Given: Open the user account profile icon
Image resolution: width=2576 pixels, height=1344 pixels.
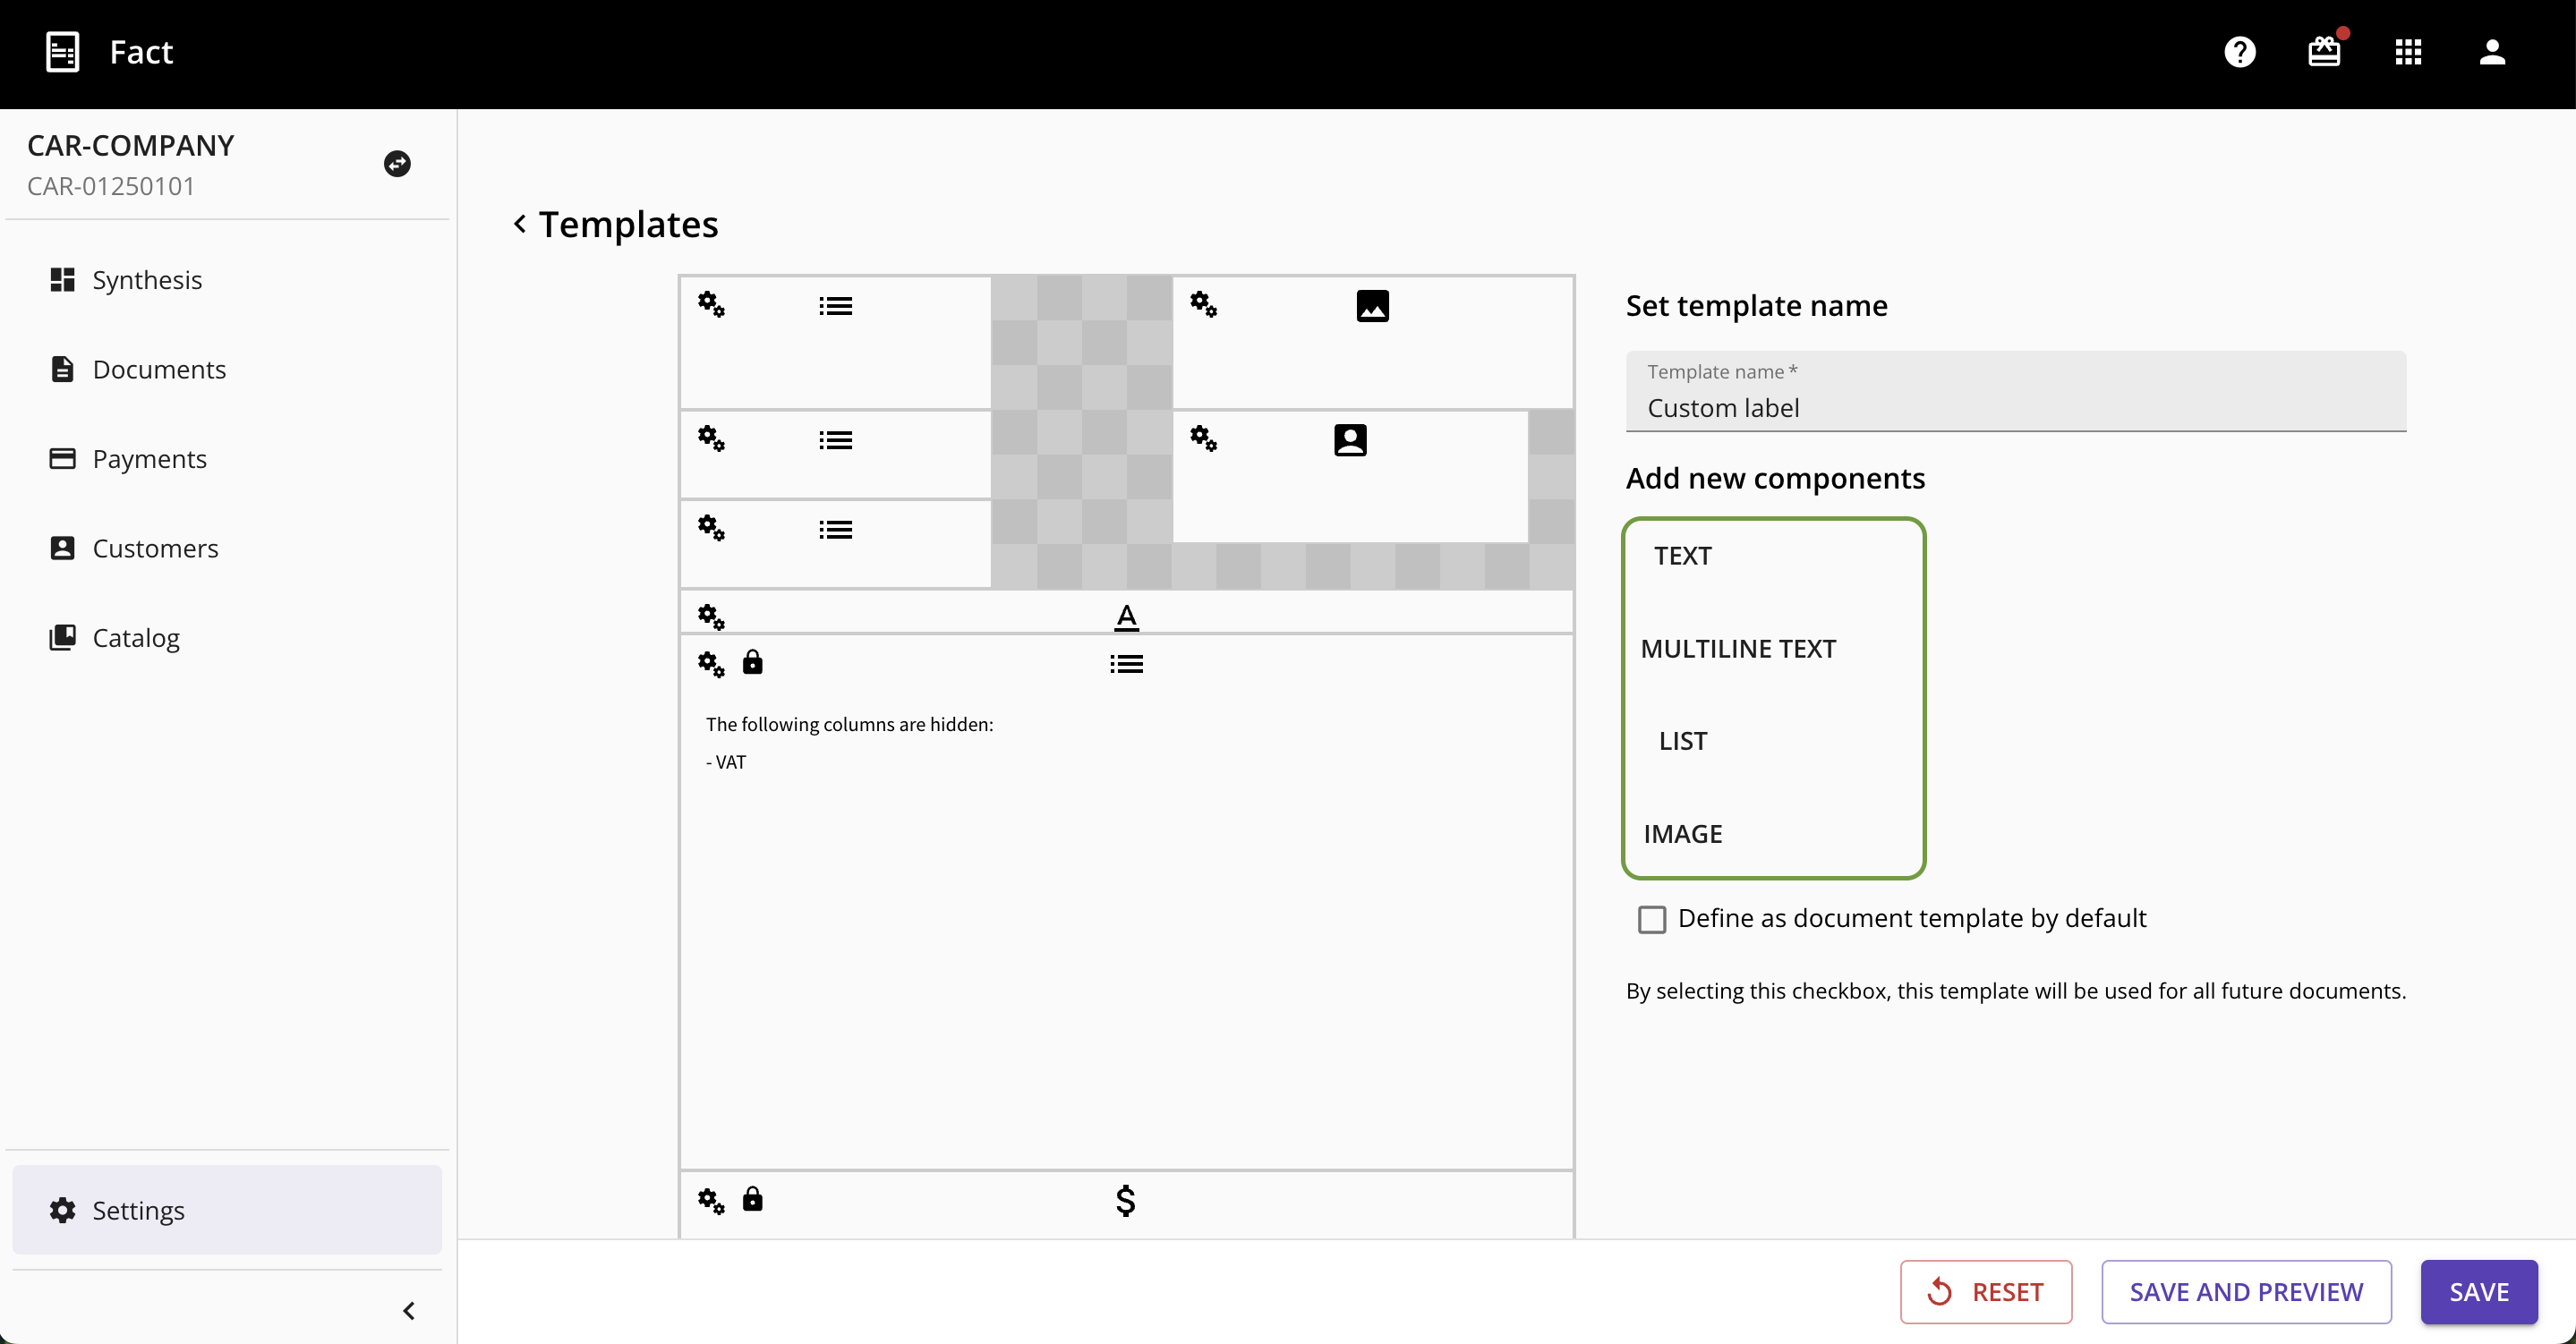Looking at the screenshot, I should pos(2492,52).
